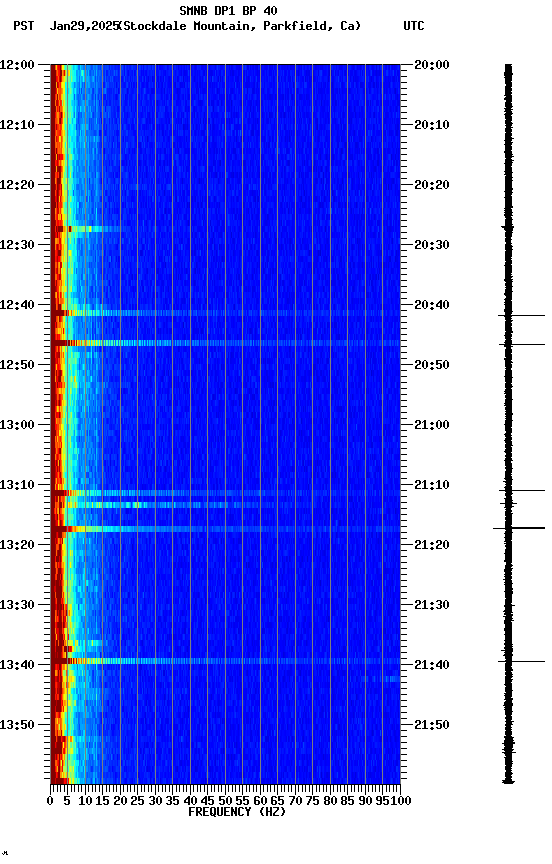This screenshot has width=552, height=864.
Task: Click the title text 'SMNB DP1 BP 40'
Action: 228,10
